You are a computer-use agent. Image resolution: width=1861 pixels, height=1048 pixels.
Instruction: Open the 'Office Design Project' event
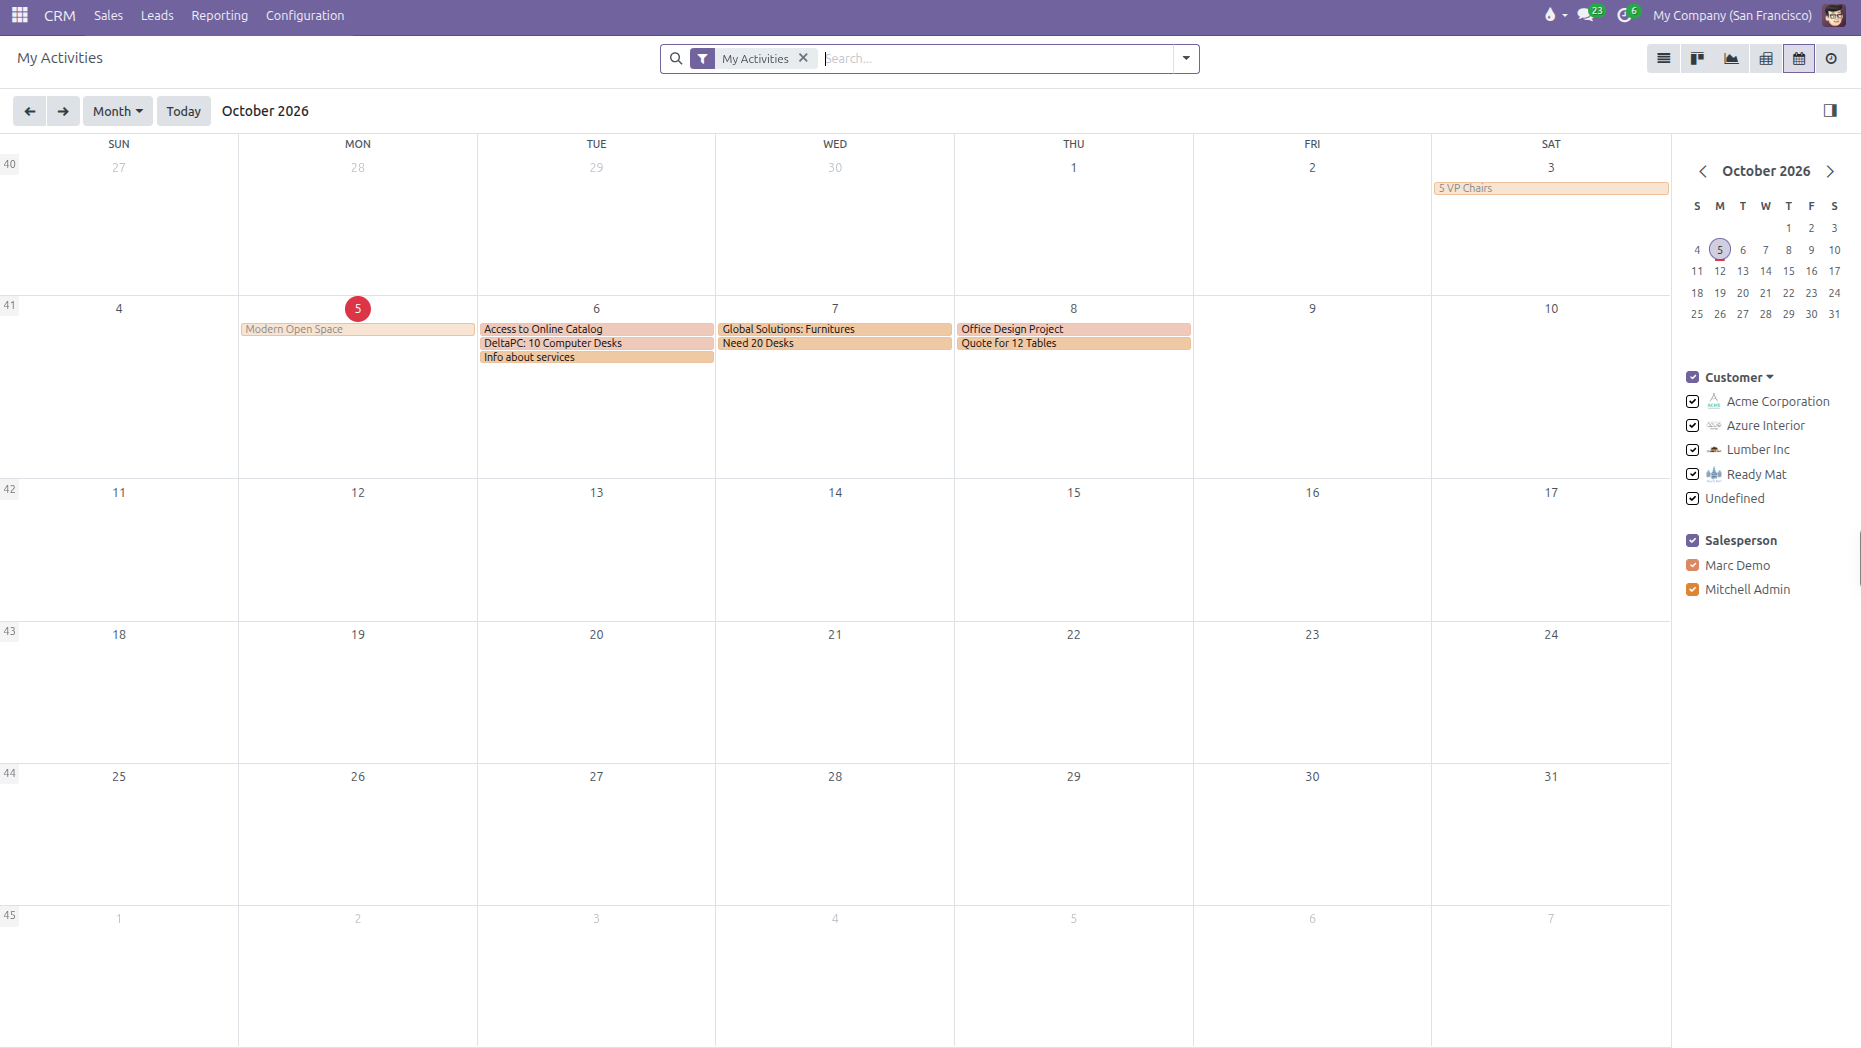click(x=1073, y=329)
